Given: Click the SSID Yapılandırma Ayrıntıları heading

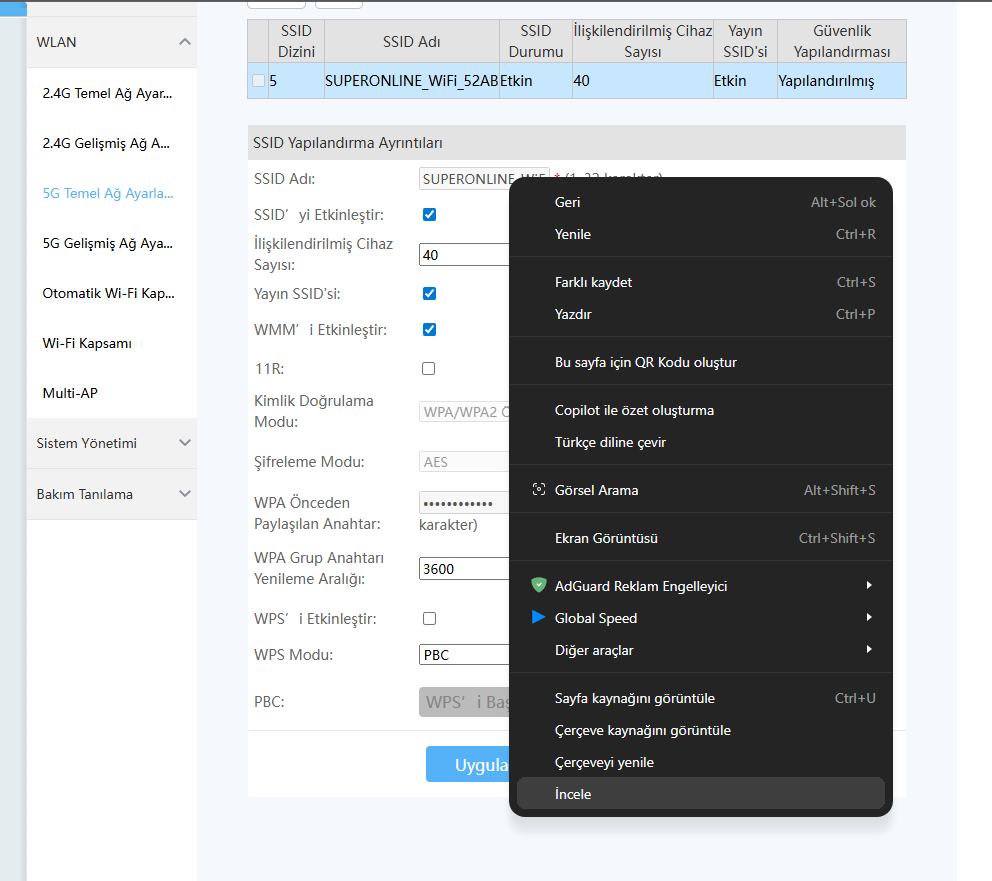Looking at the screenshot, I should (347, 143).
